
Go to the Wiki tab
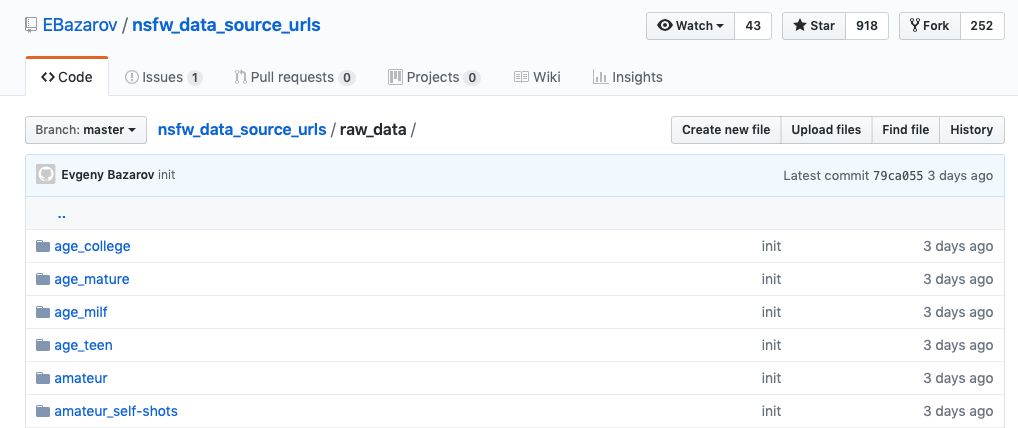tap(537, 77)
